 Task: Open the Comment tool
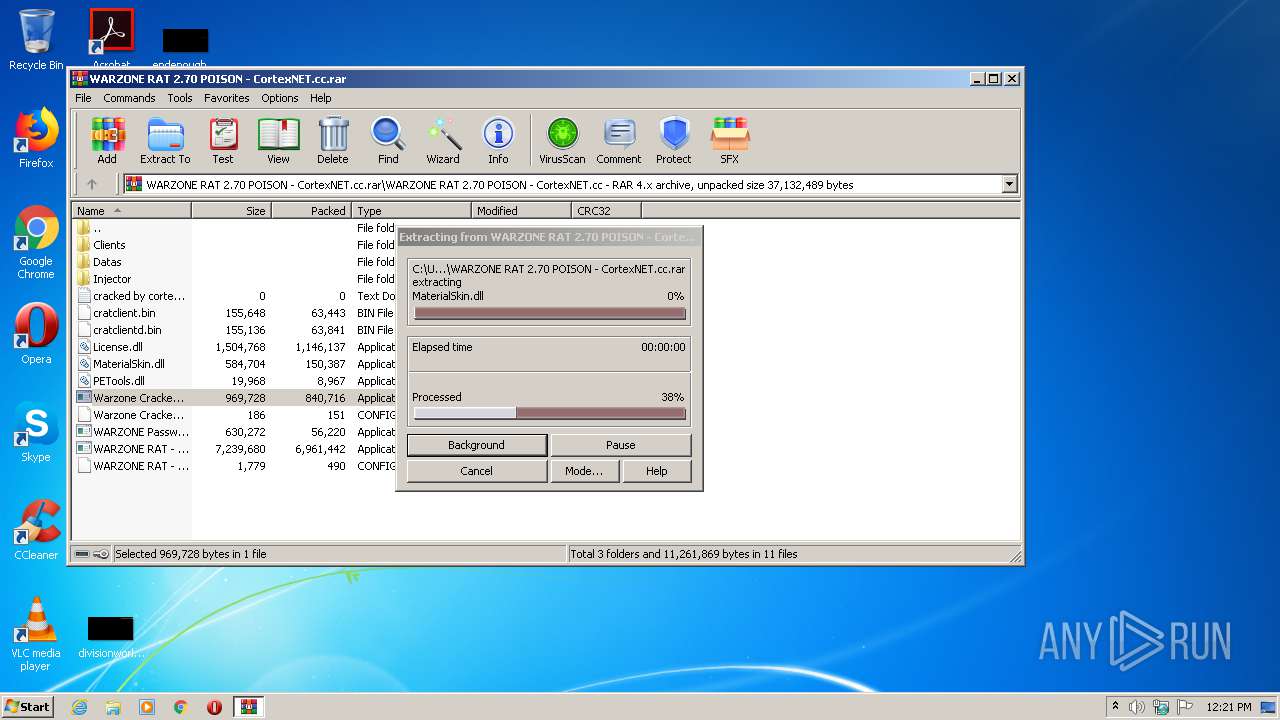(619, 141)
